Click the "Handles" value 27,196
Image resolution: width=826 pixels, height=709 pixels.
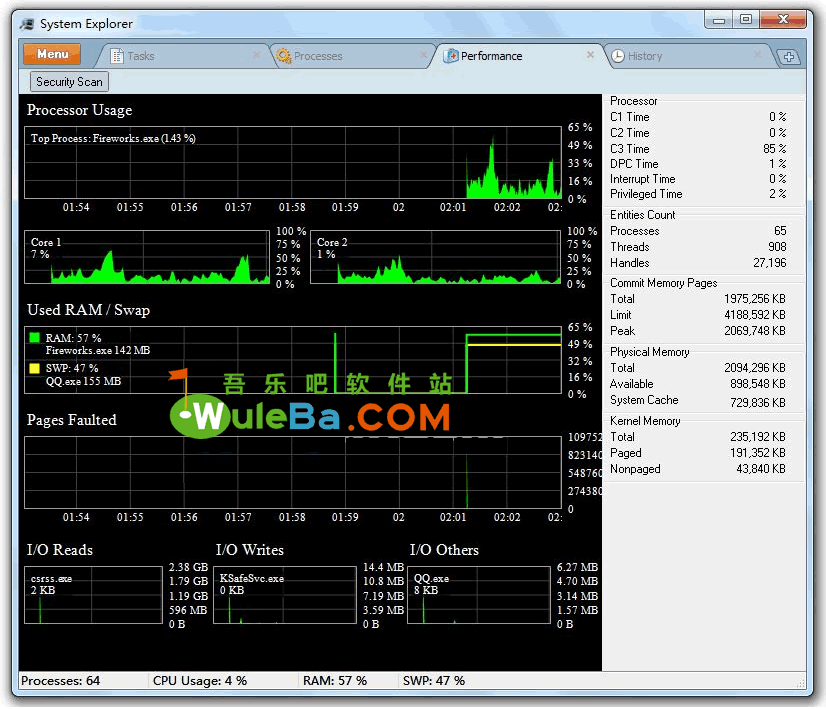(770, 262)
